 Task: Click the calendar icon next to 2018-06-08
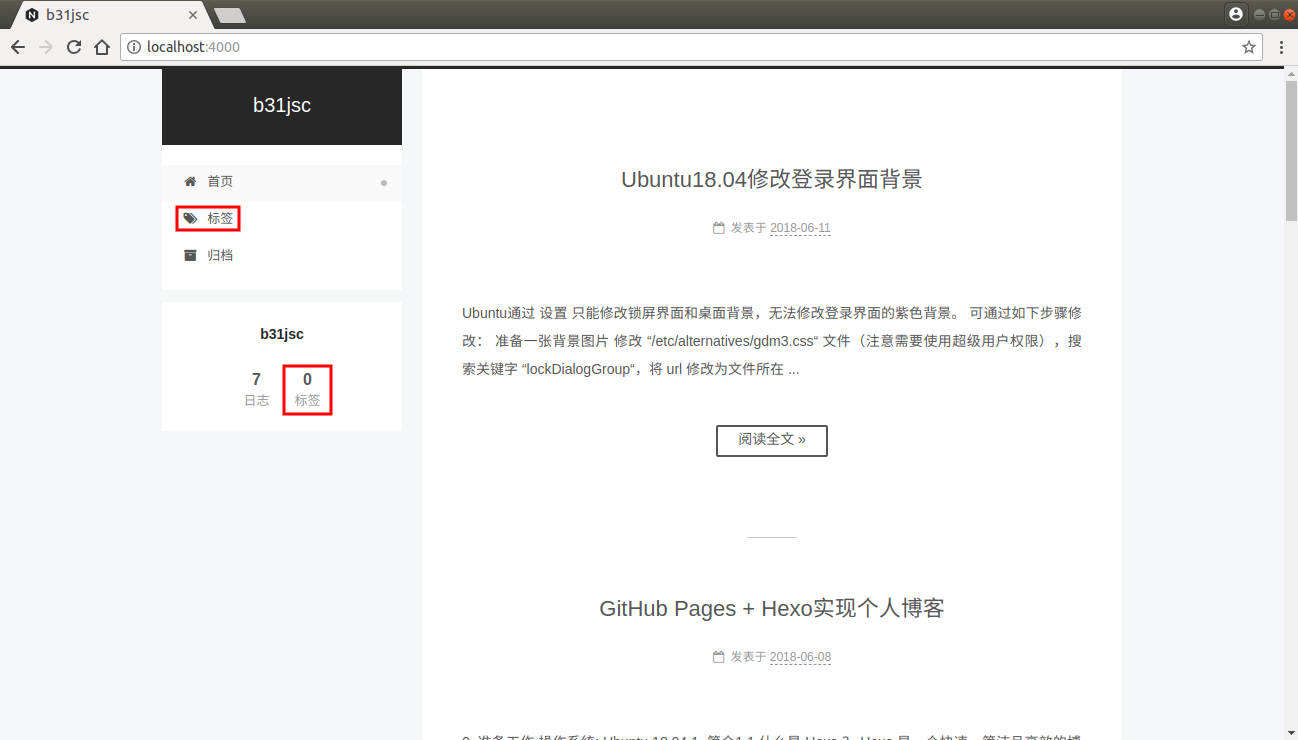click(x=718, y=657)
